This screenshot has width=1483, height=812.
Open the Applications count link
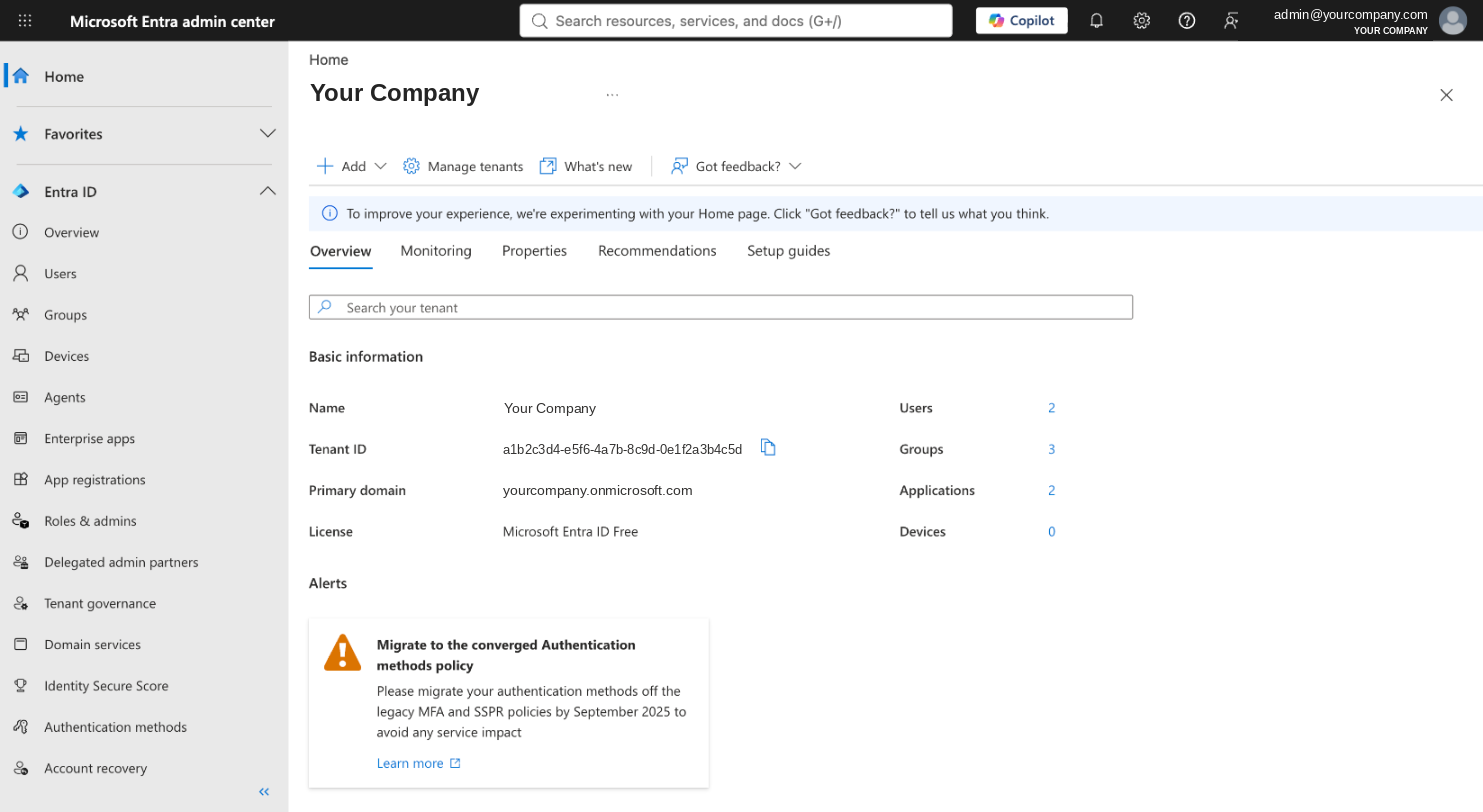(x=1052, y=490)
